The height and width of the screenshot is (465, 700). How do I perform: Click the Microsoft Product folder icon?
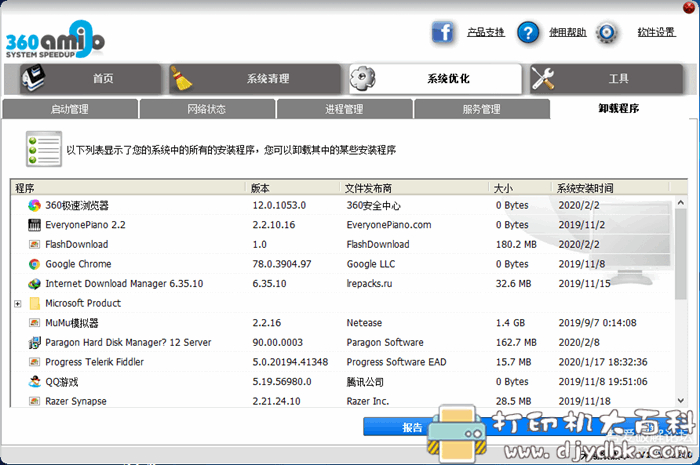click(34, 303)
